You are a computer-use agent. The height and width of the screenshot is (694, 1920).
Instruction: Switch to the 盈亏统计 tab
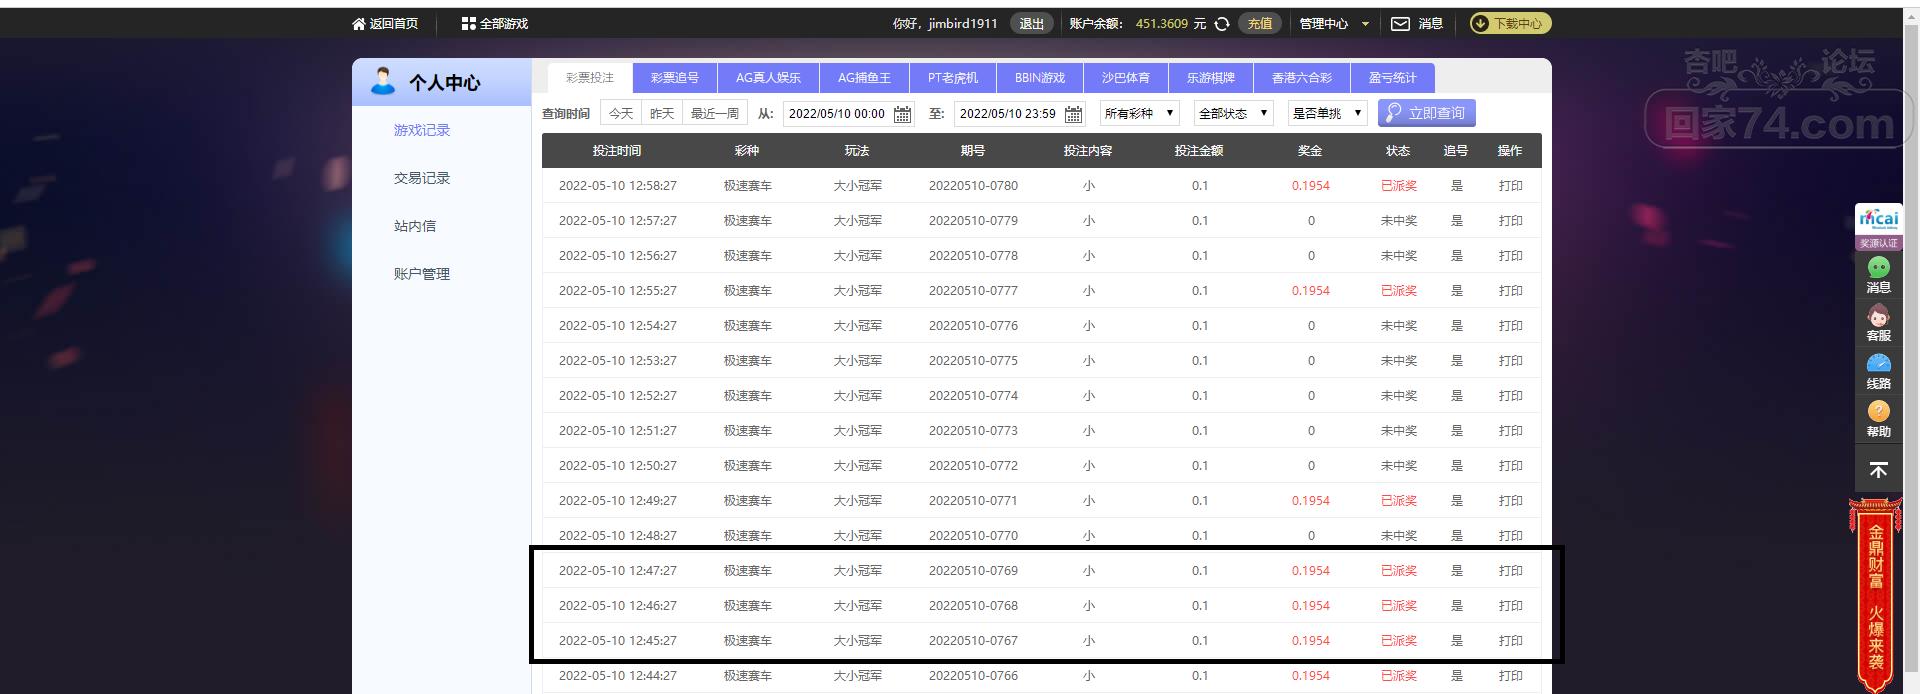(x=1393, y=77)
